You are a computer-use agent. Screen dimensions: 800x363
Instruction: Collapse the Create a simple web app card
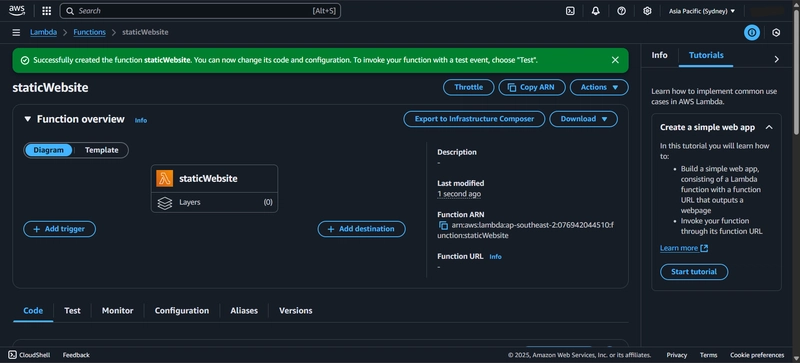(769, 127)
